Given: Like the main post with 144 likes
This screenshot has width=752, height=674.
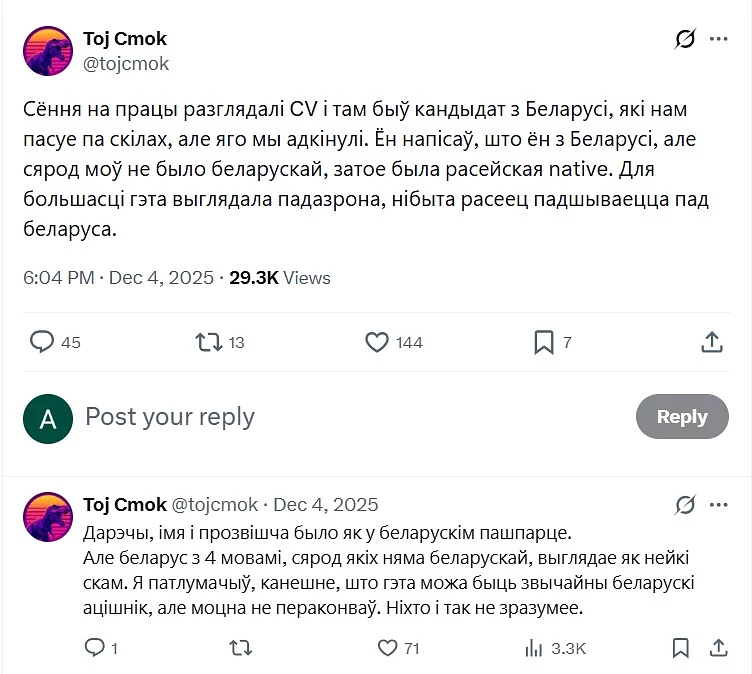Looking at the screenshot, I should tap(377, 342).
